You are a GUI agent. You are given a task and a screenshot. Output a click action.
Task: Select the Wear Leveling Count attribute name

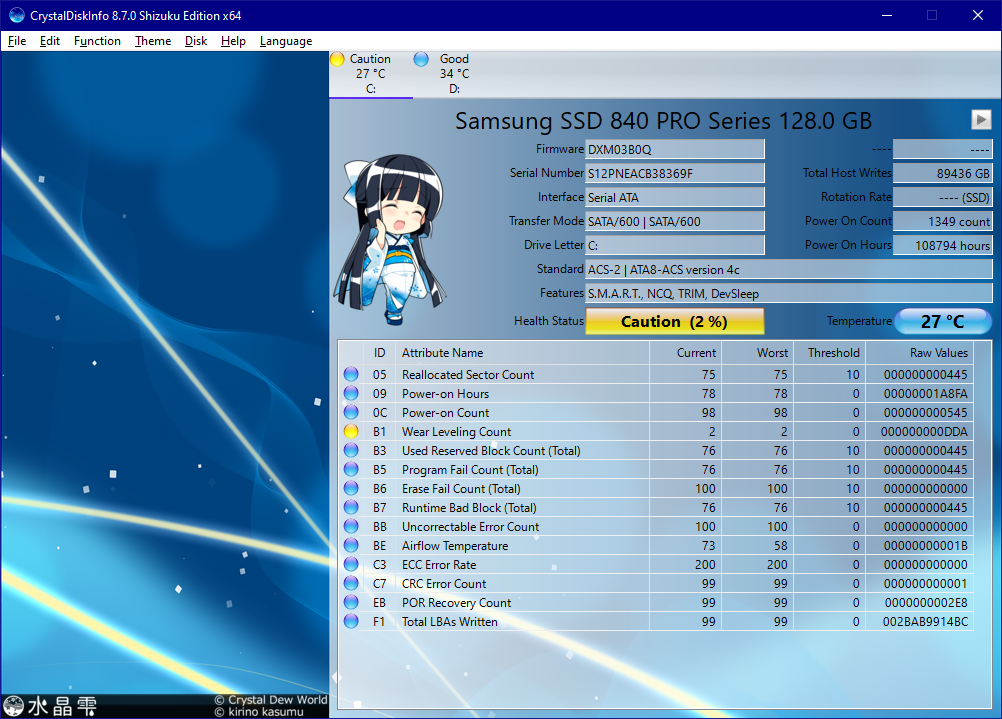(x=456, y=432)
